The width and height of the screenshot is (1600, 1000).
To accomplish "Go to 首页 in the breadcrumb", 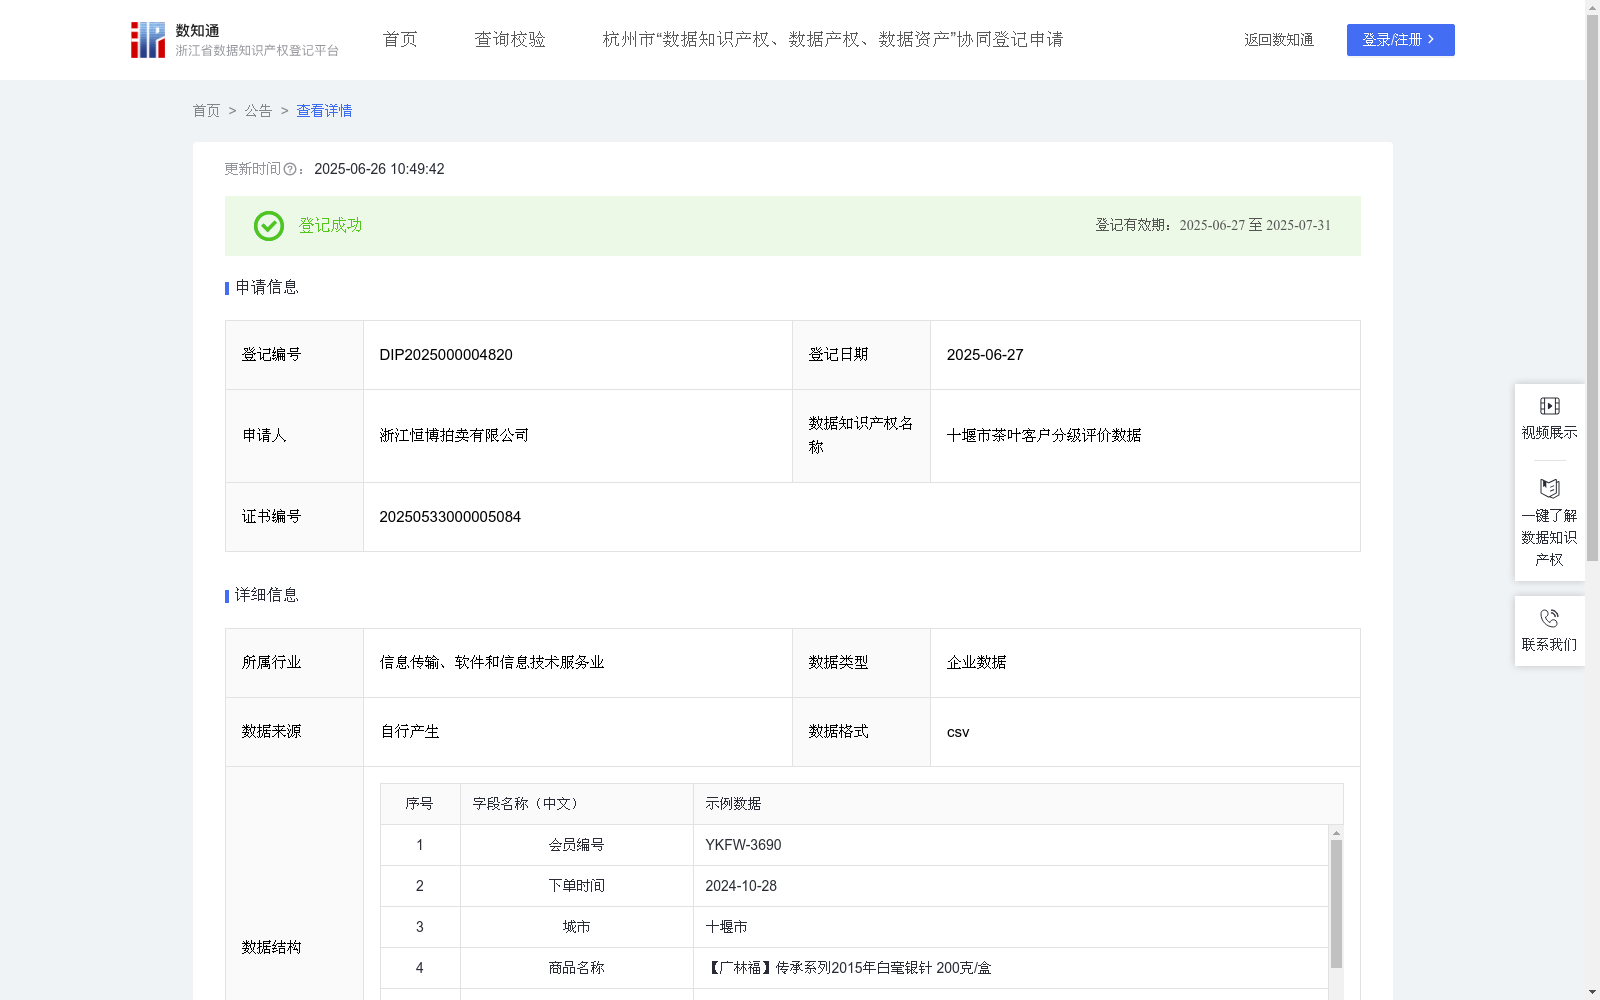I will pos(206,111).
